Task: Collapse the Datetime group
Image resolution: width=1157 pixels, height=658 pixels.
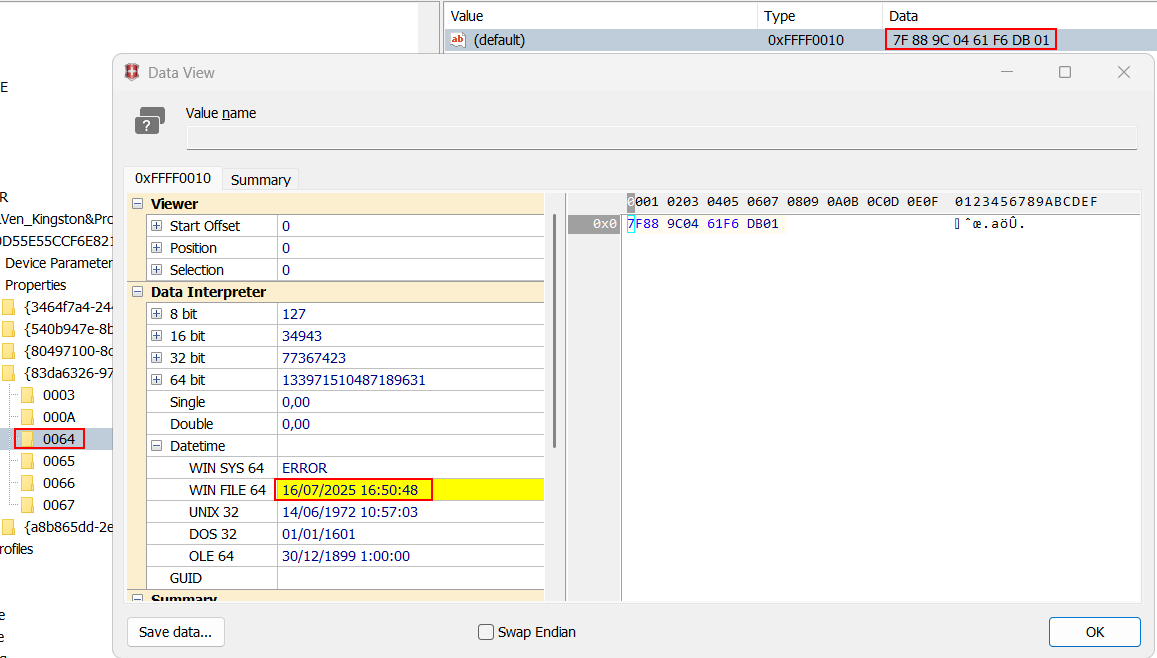Action: 157,446
